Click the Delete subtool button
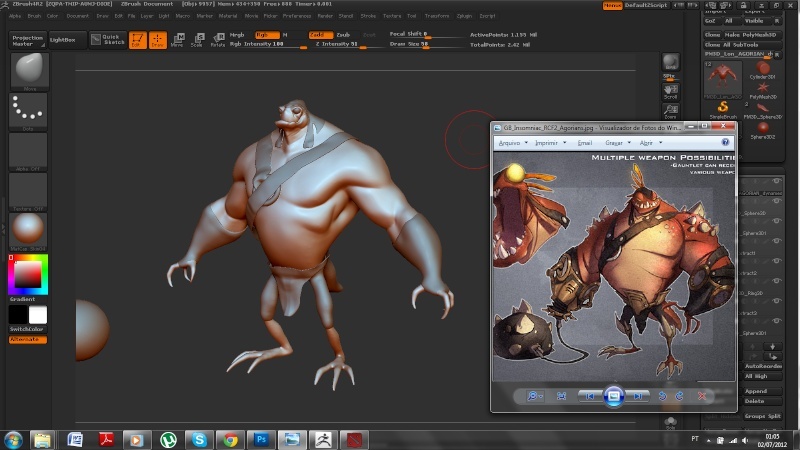Image resolution: width=800 pixels, height=450 pixels. (762, 401)
